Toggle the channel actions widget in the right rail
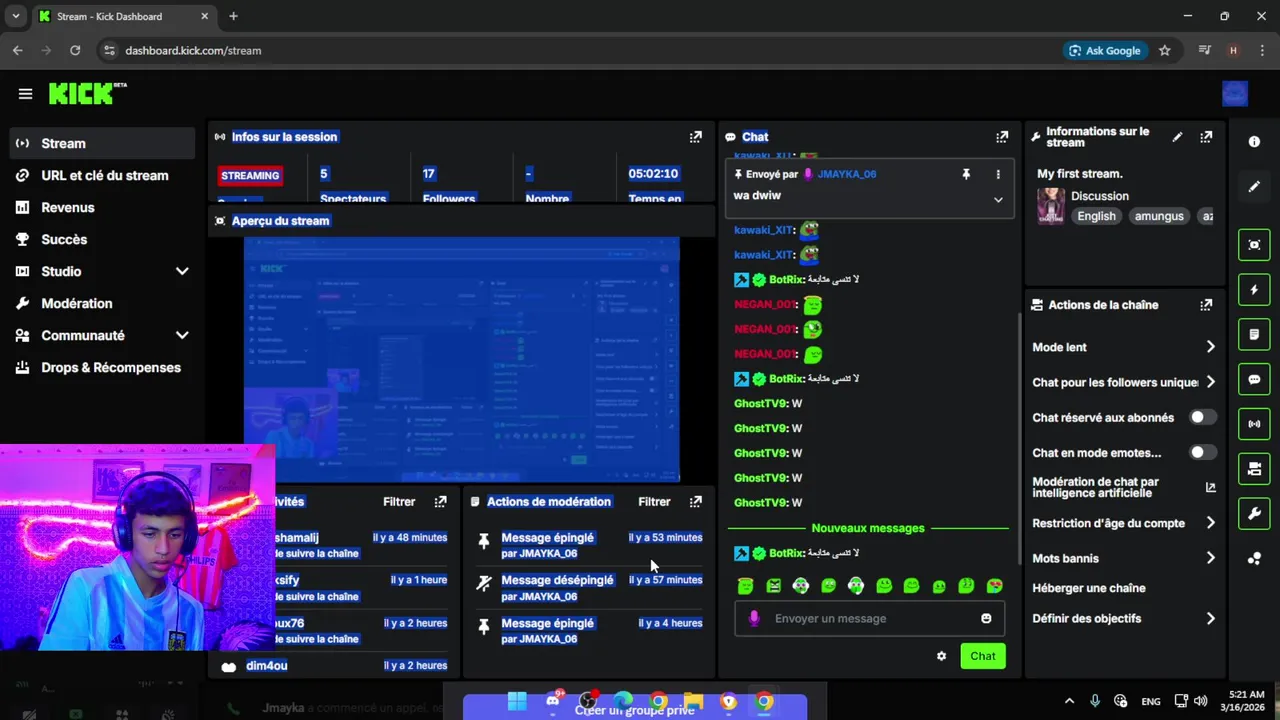Viewport: 1280px width, 720px height. pos(1254,469)
